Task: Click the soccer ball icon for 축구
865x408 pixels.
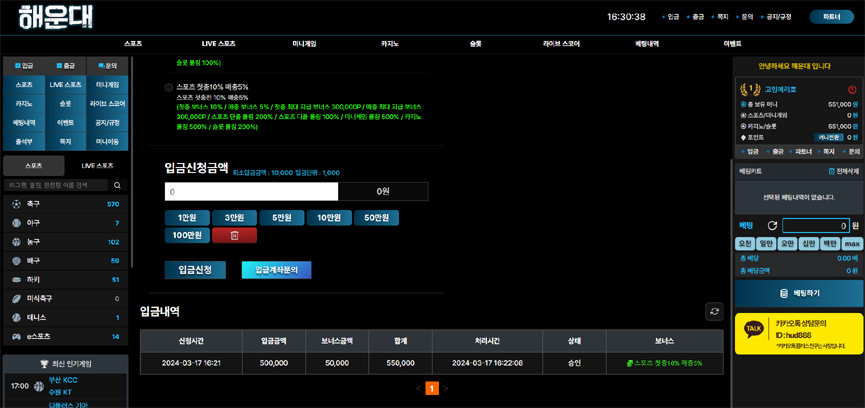Action: 16,204
